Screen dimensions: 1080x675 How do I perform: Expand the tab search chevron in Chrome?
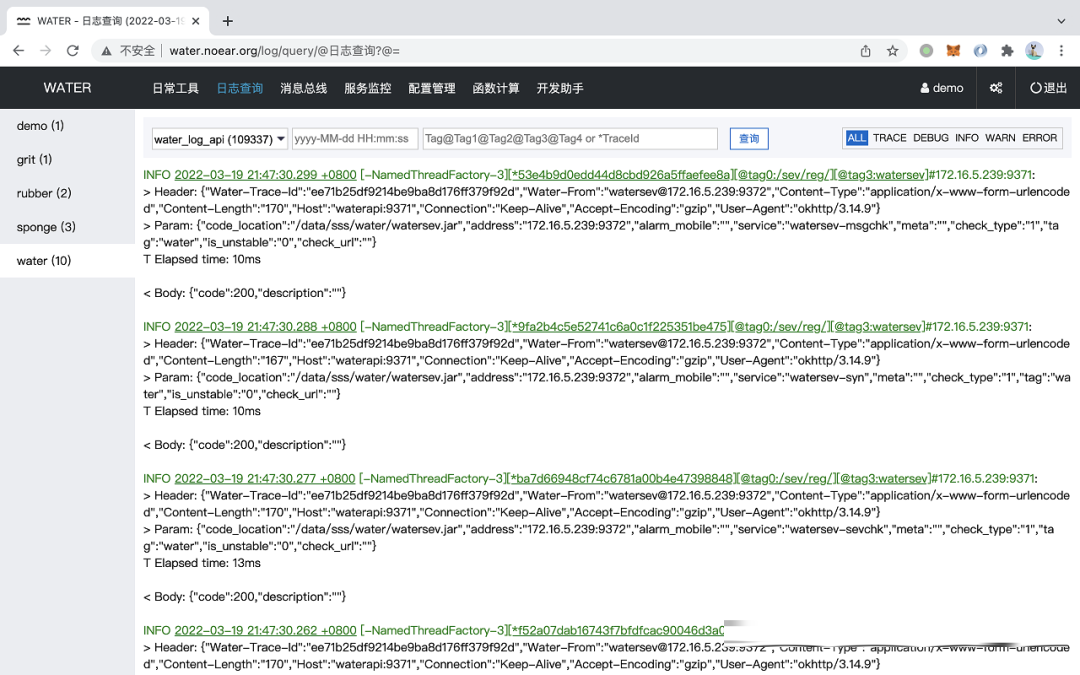[x=1061, y=21]
